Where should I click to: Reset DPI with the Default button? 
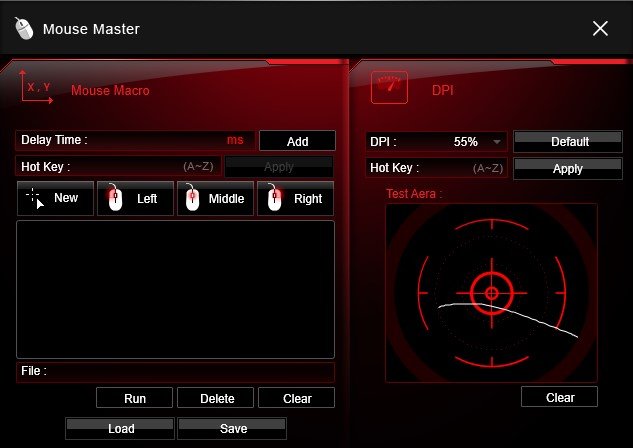tap(568, 141)
